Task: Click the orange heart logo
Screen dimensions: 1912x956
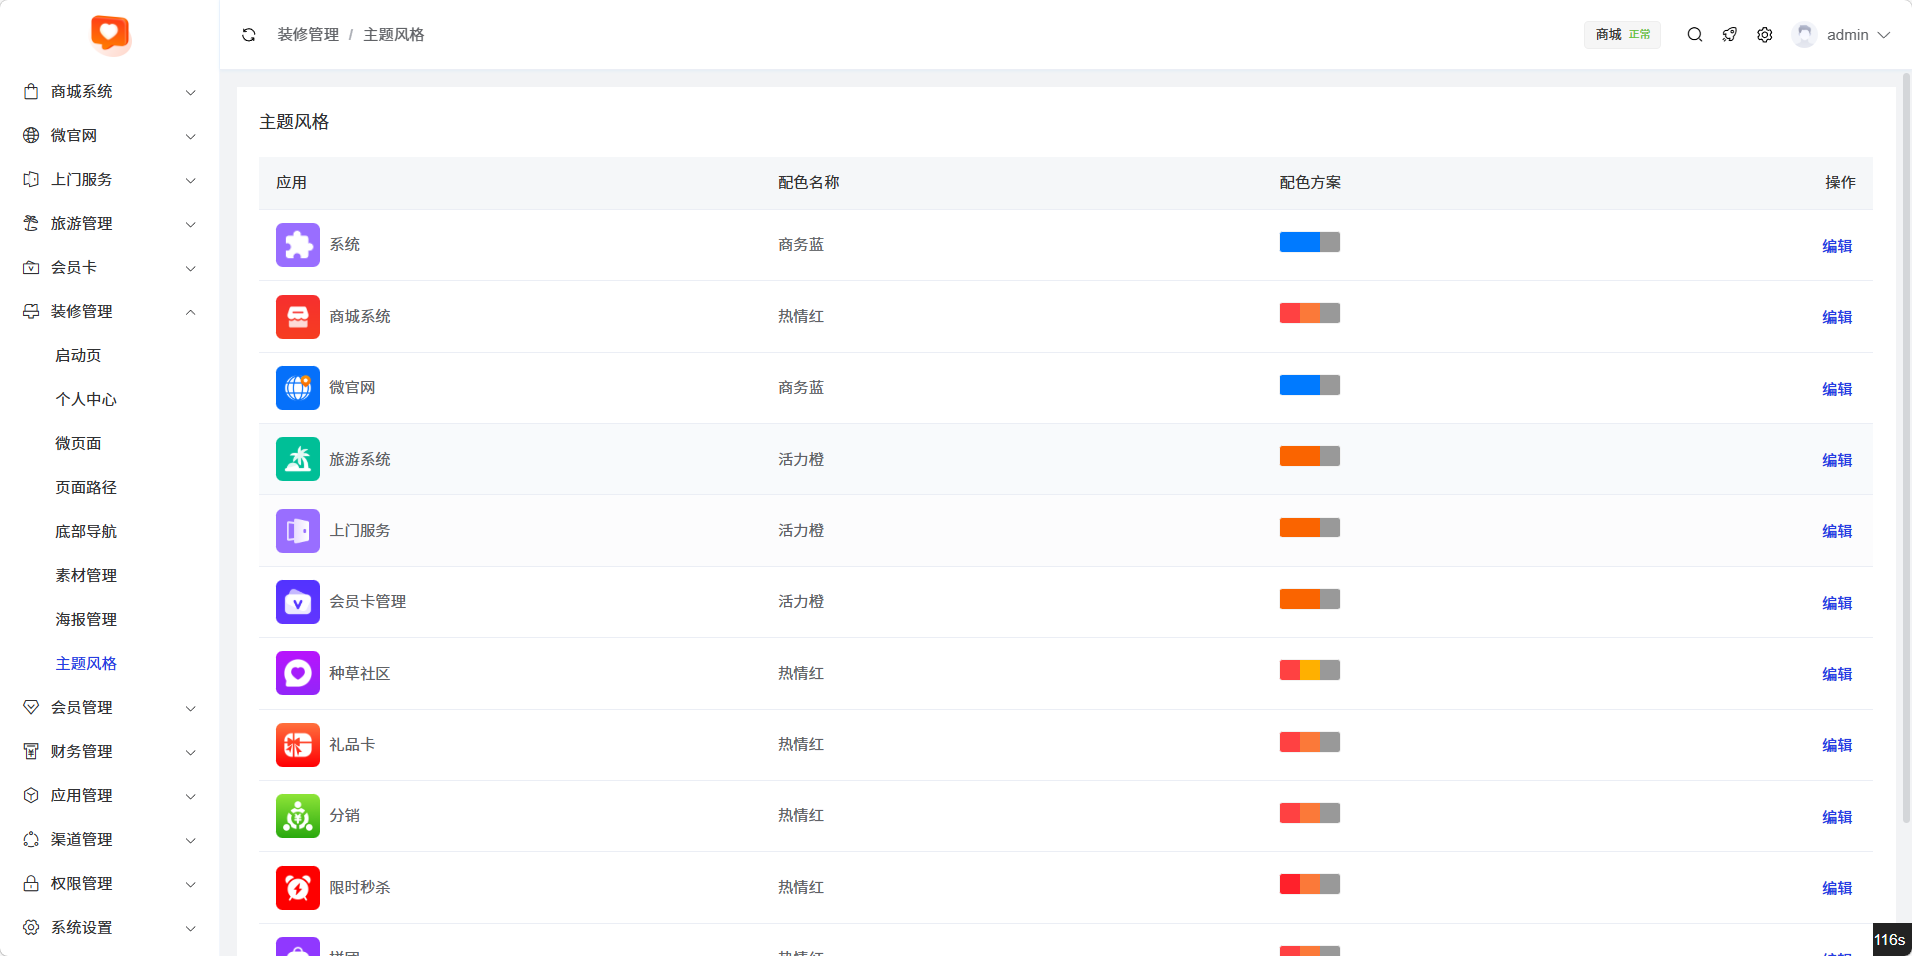Action: point(110,34)
